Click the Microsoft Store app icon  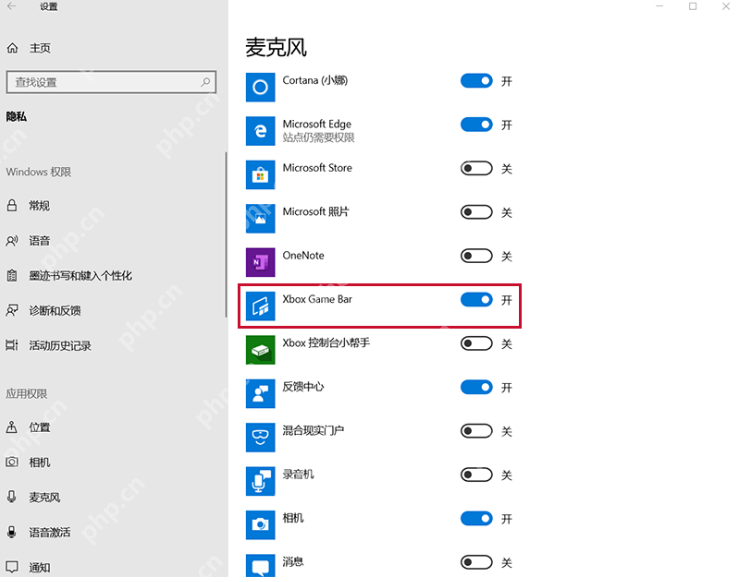(260, 175)
